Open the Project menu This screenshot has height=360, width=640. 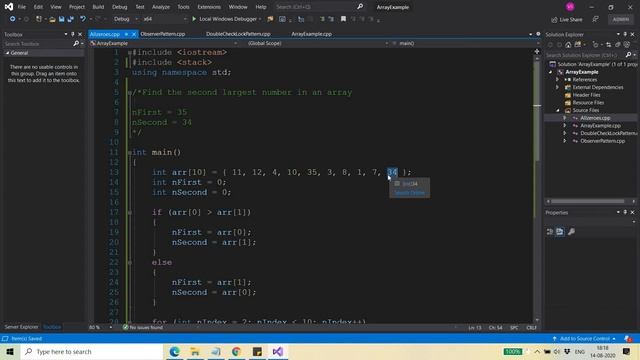[x=77, y=7]
